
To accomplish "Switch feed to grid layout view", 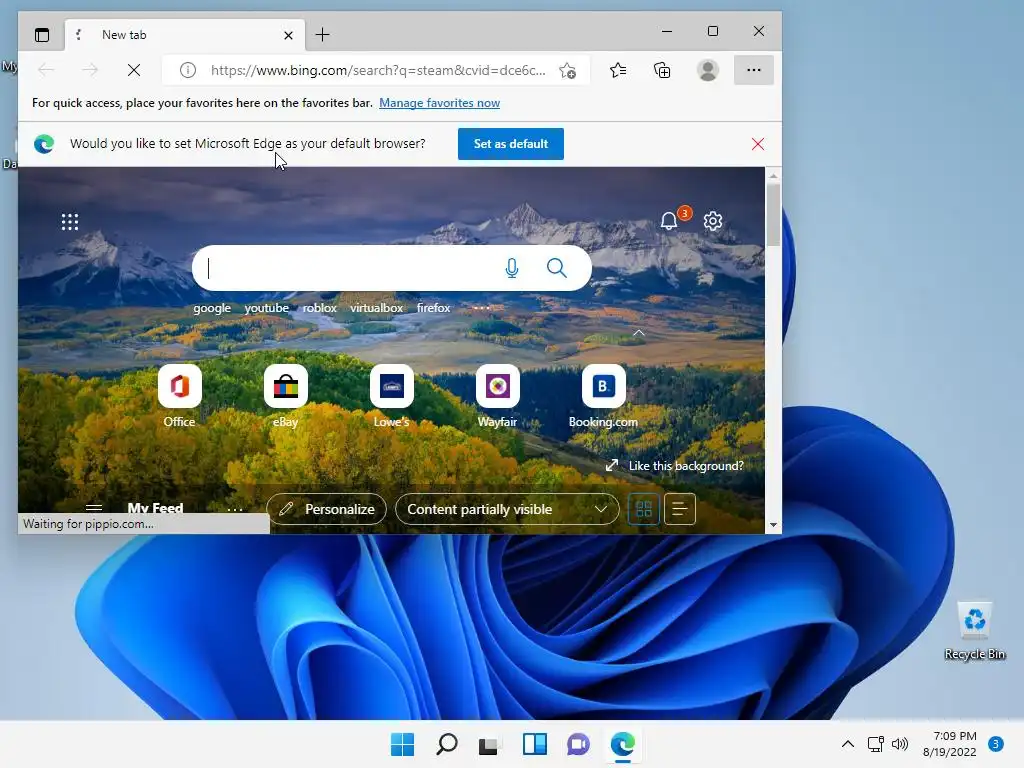I will (643, 509).
